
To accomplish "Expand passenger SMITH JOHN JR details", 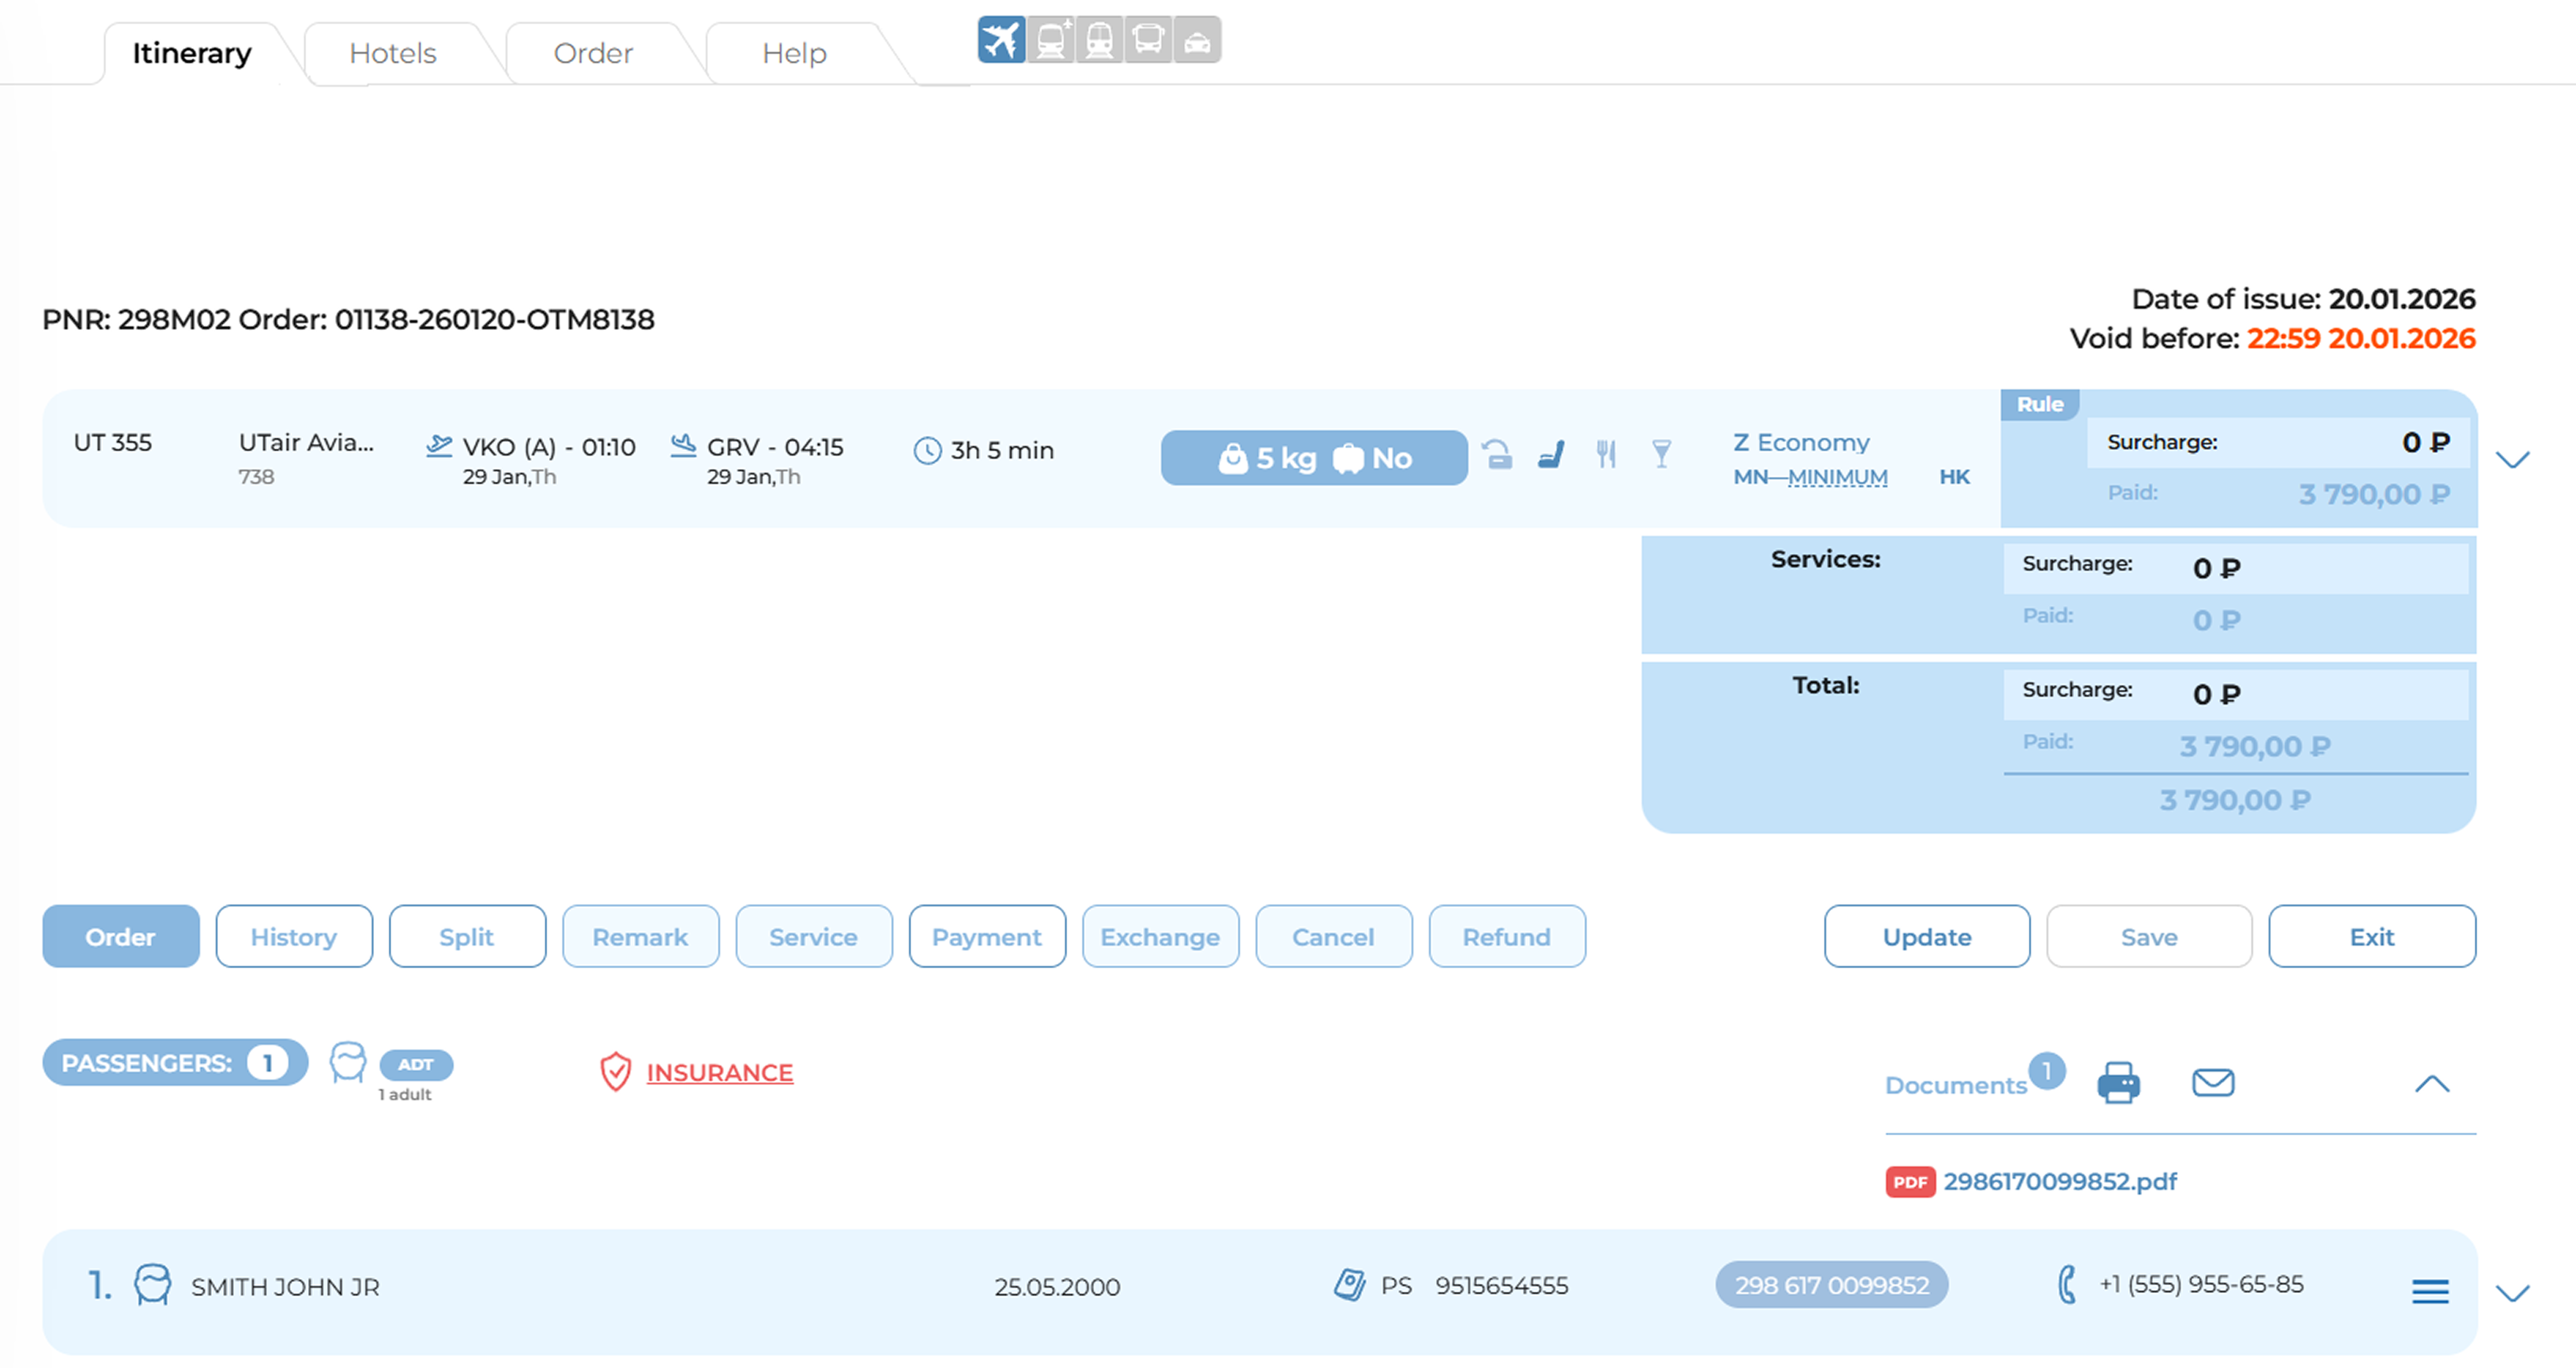I will [x=2512, y=1293].
